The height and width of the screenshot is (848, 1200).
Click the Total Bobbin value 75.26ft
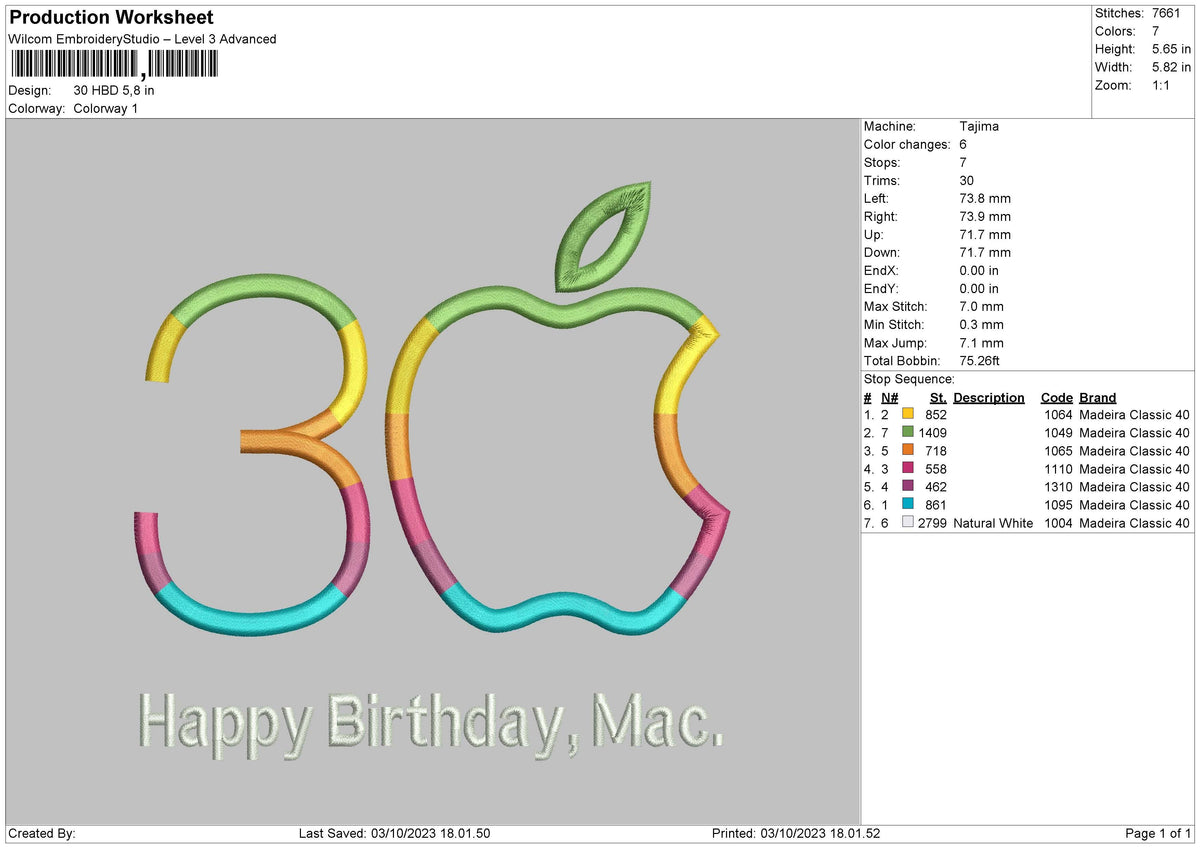tap(980, 361)
